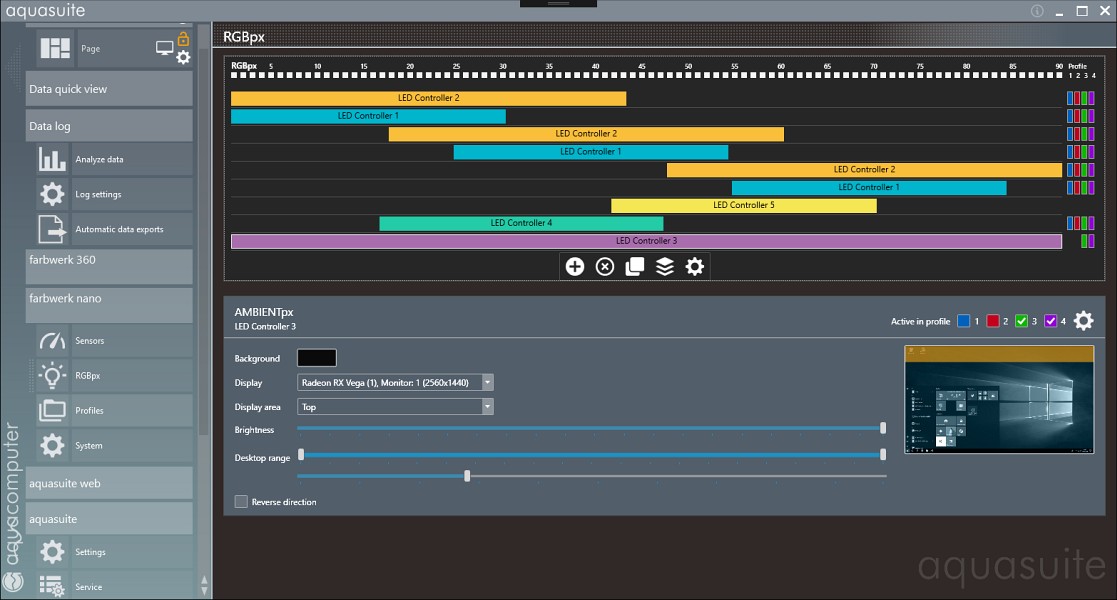Enable Reverse direction checkbox
1117x600 pixels.
click(x=241, y=502)
